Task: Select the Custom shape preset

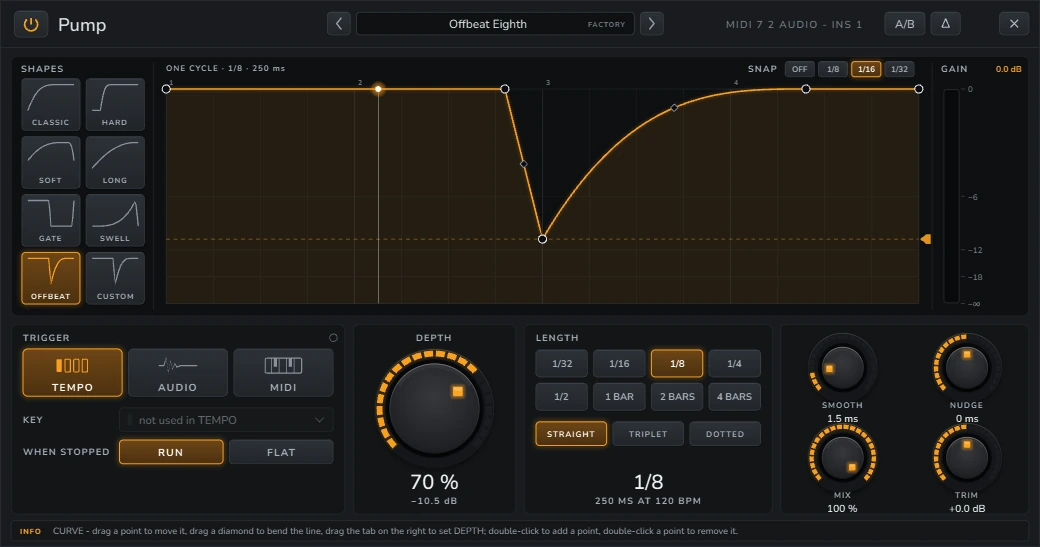Action: coord(115,278)
